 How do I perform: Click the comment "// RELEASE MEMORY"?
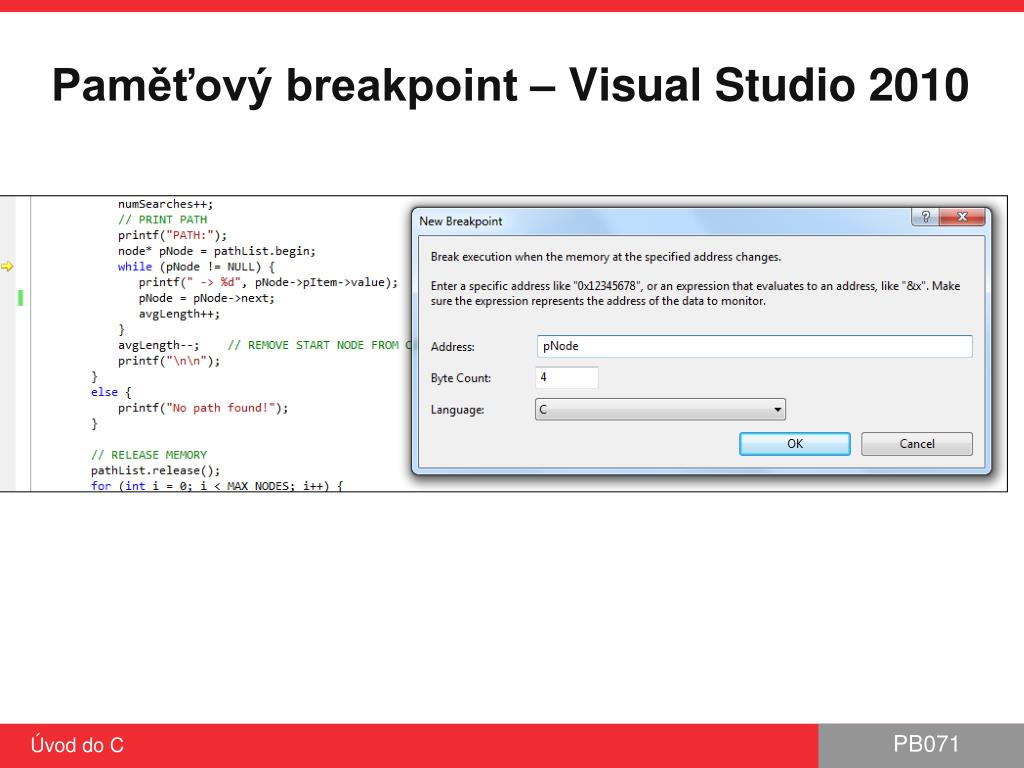(x=149, y=455)
